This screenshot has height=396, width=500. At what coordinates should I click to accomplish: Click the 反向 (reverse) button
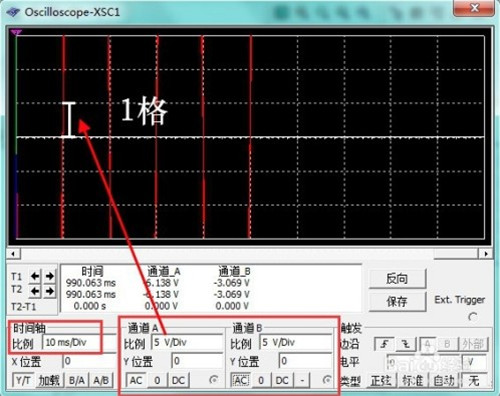tap(397, 278)
